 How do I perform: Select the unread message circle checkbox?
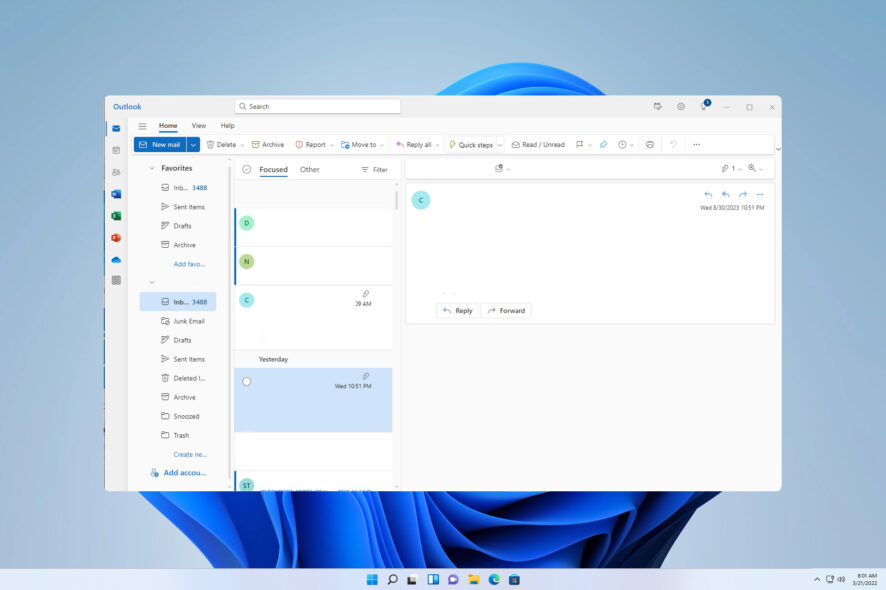point(246,380)
